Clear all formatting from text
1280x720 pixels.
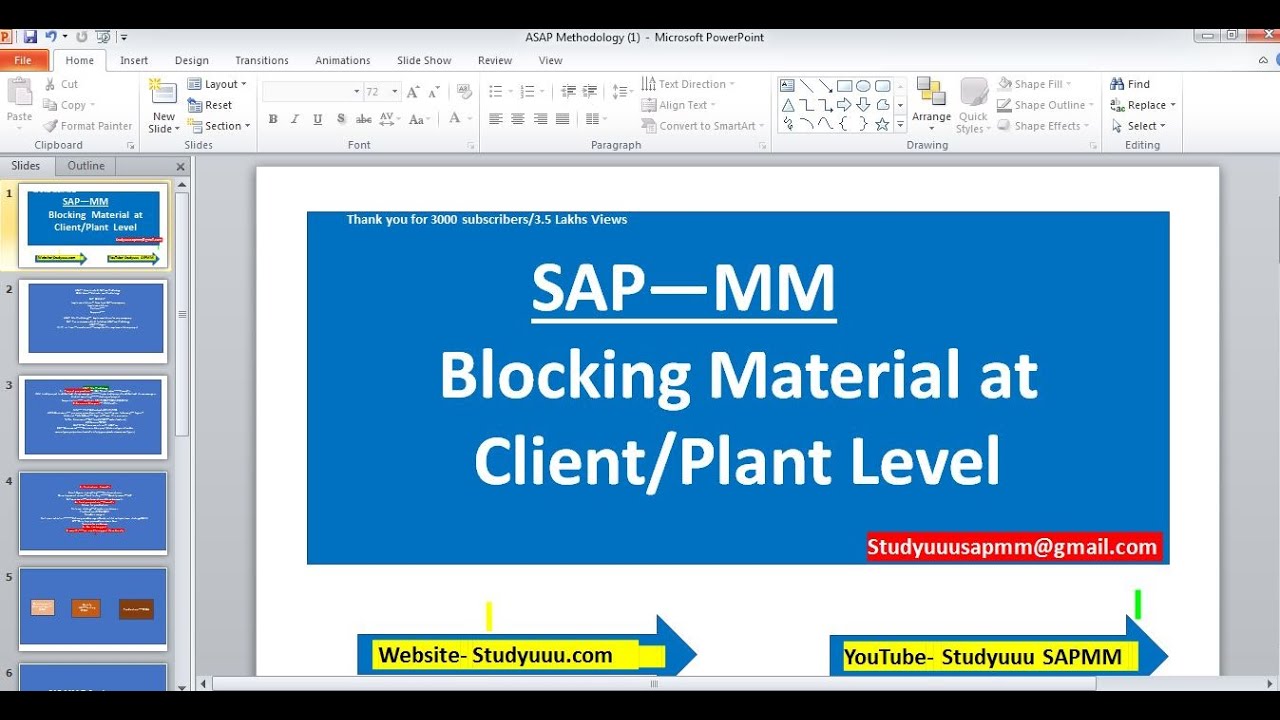464,91
